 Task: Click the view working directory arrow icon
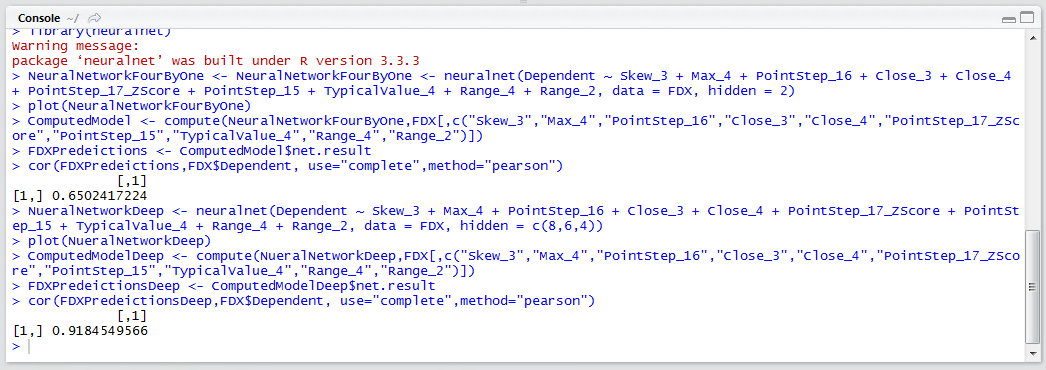pyautogui.click(x=95, y=17)
